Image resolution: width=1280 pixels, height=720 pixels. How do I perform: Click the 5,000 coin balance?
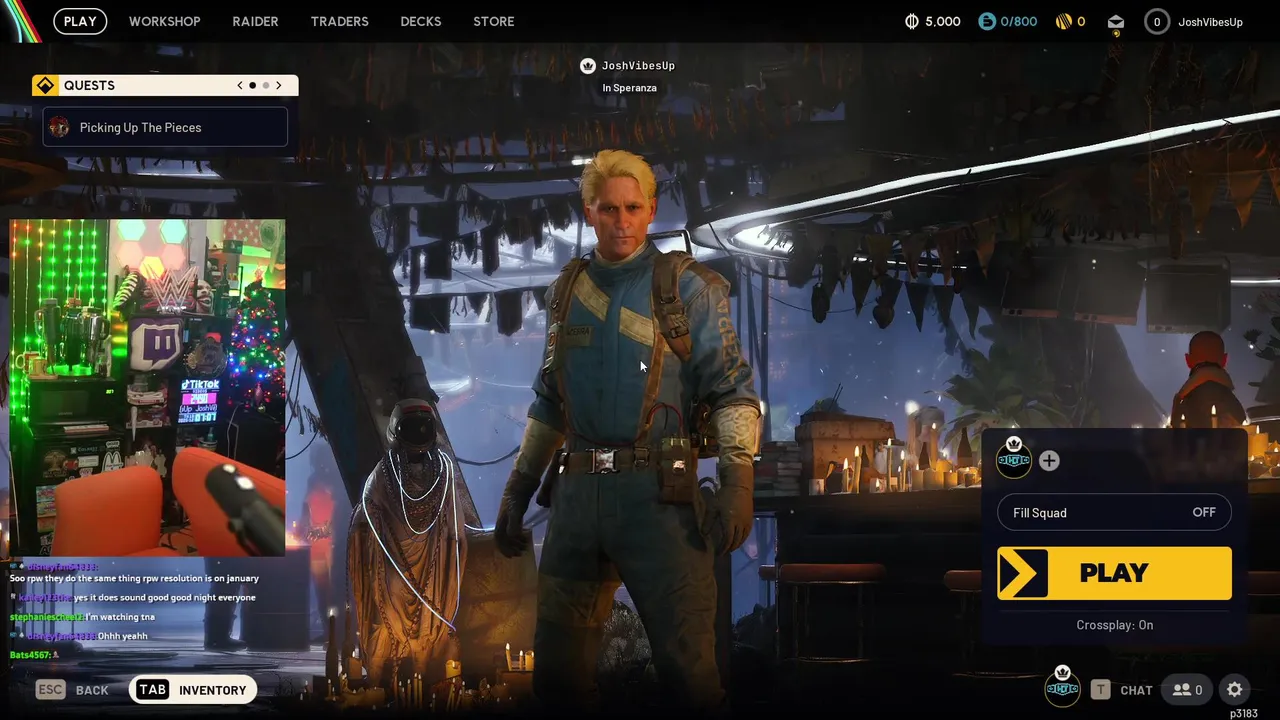pos(943,21)
